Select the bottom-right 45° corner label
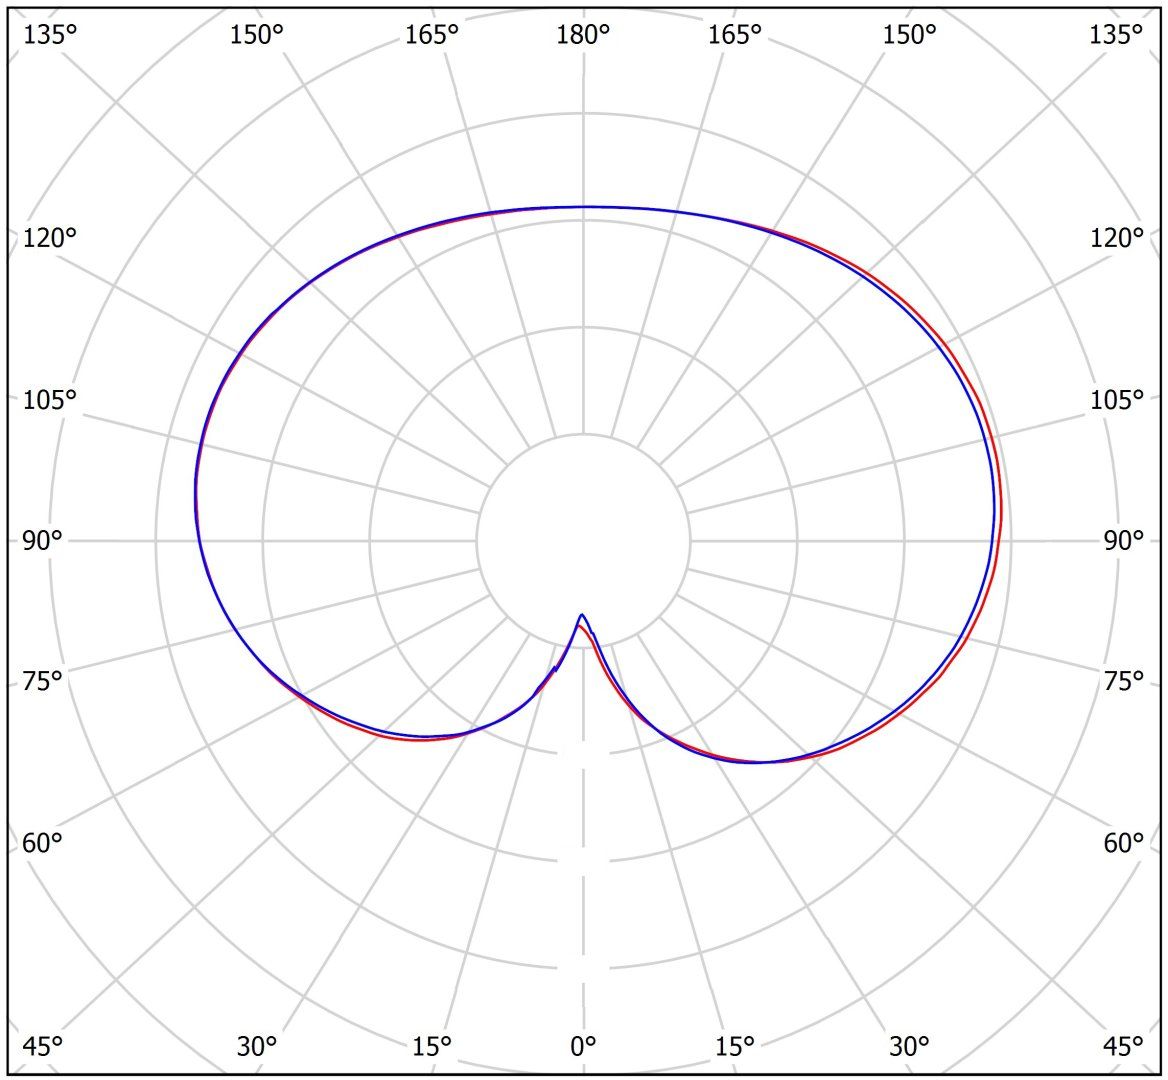Image resolution: width=1168 pixels, height=1080 pixels. click(1124, 1046)
